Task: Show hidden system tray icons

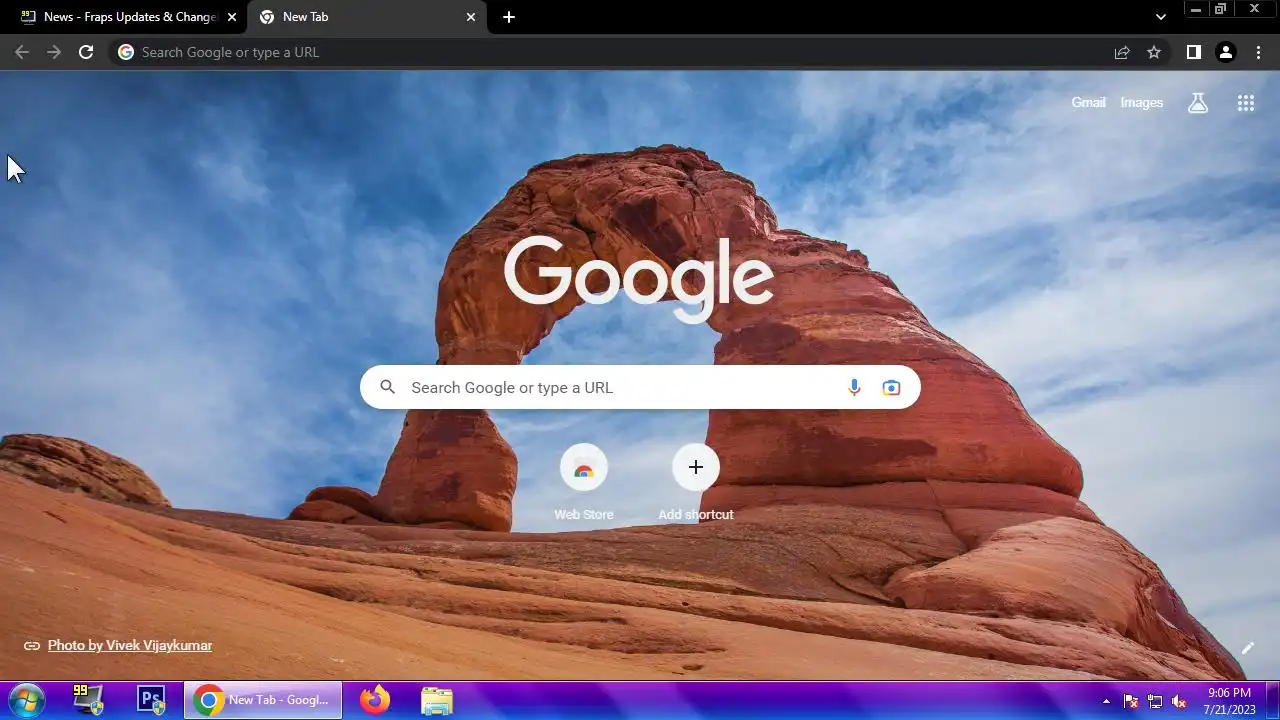Action: (x=1106, y=701)
